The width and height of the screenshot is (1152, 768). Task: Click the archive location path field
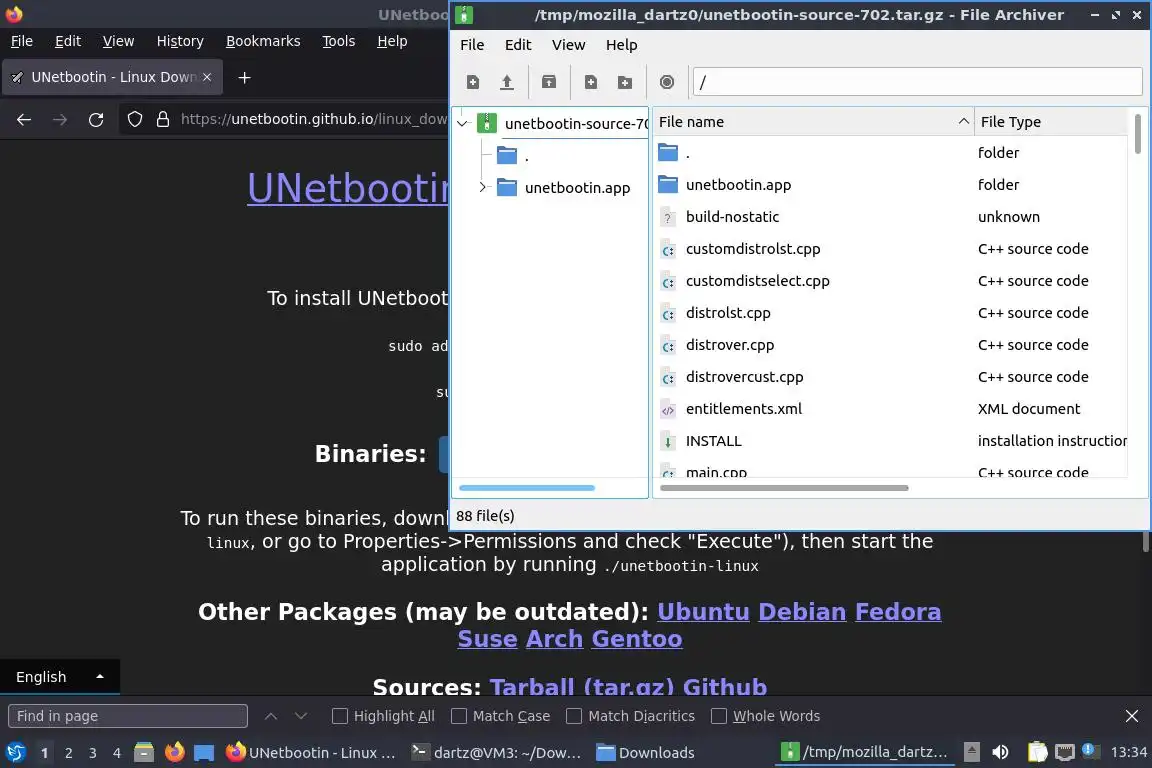[917, 82]
